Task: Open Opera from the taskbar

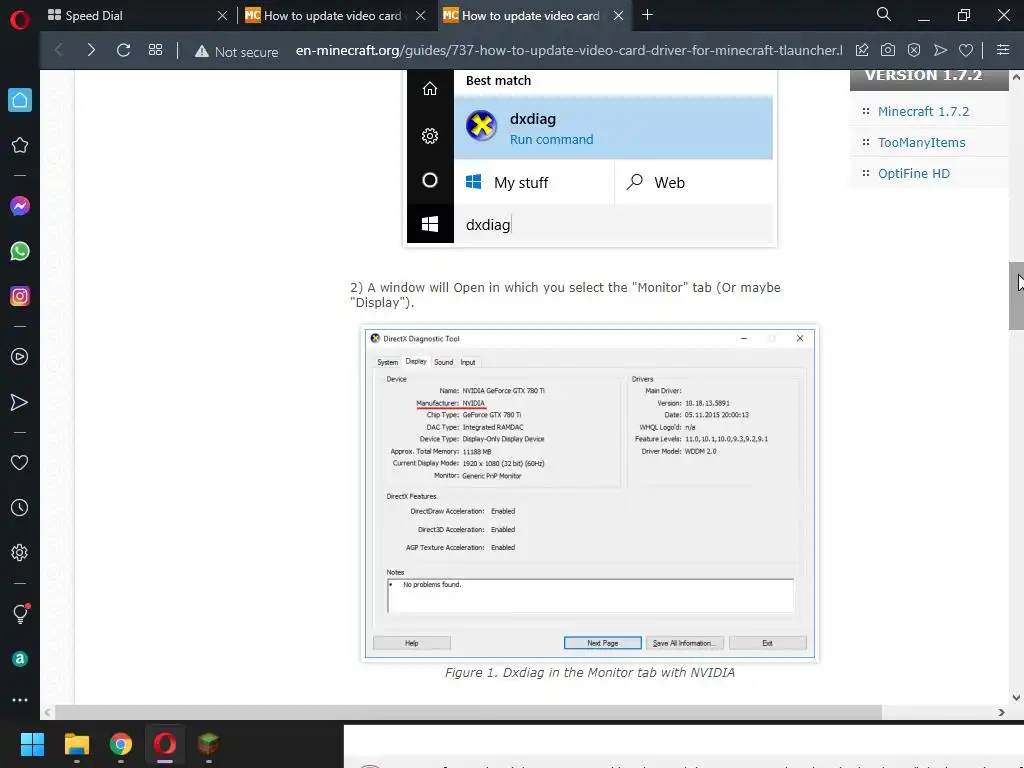Action: tap(165, 744)
